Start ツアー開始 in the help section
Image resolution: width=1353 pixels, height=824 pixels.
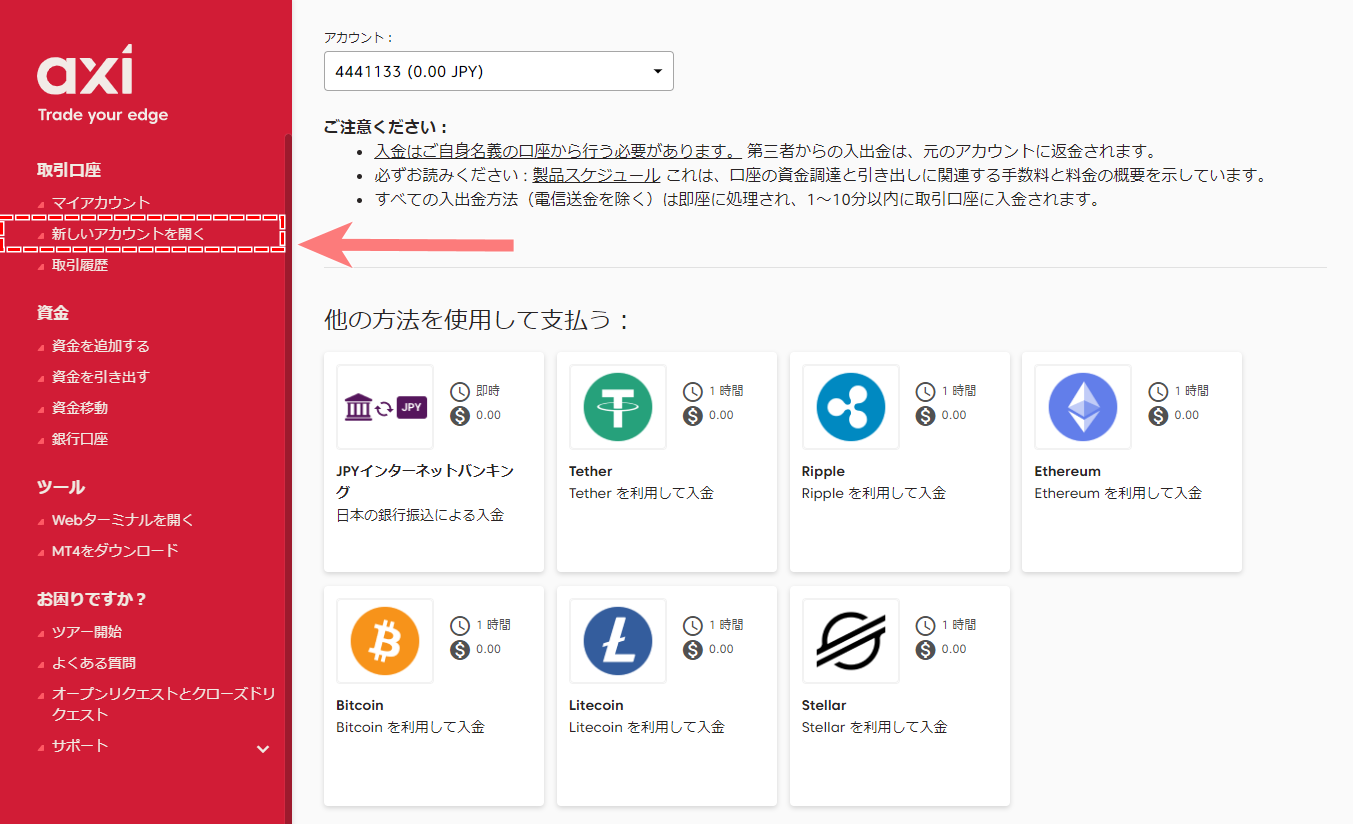pyautogui.click(x=87, y=632)
